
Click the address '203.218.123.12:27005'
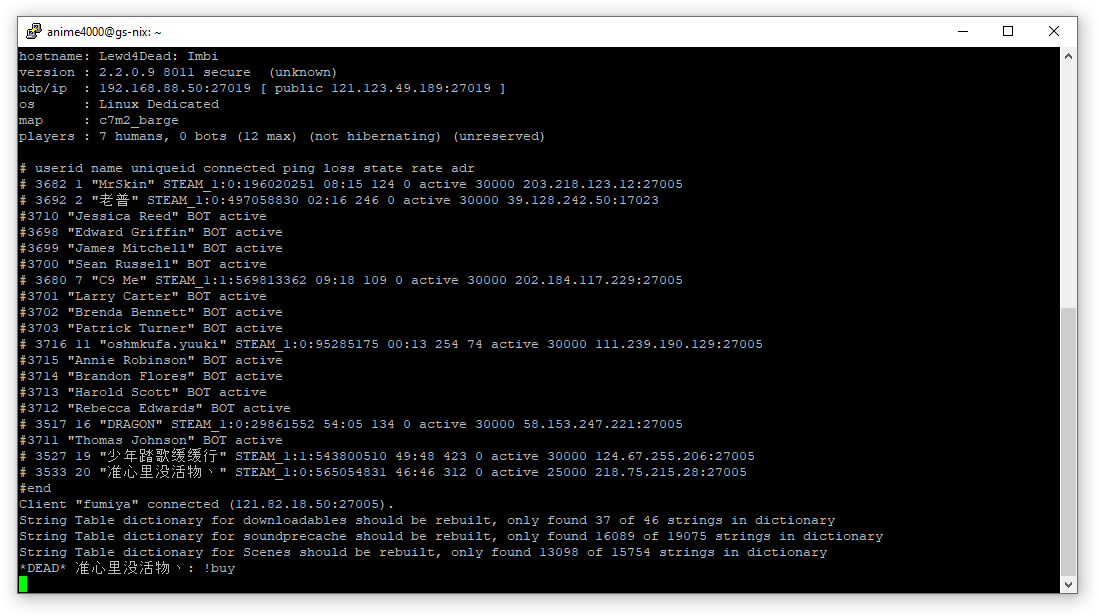(603, 184)
